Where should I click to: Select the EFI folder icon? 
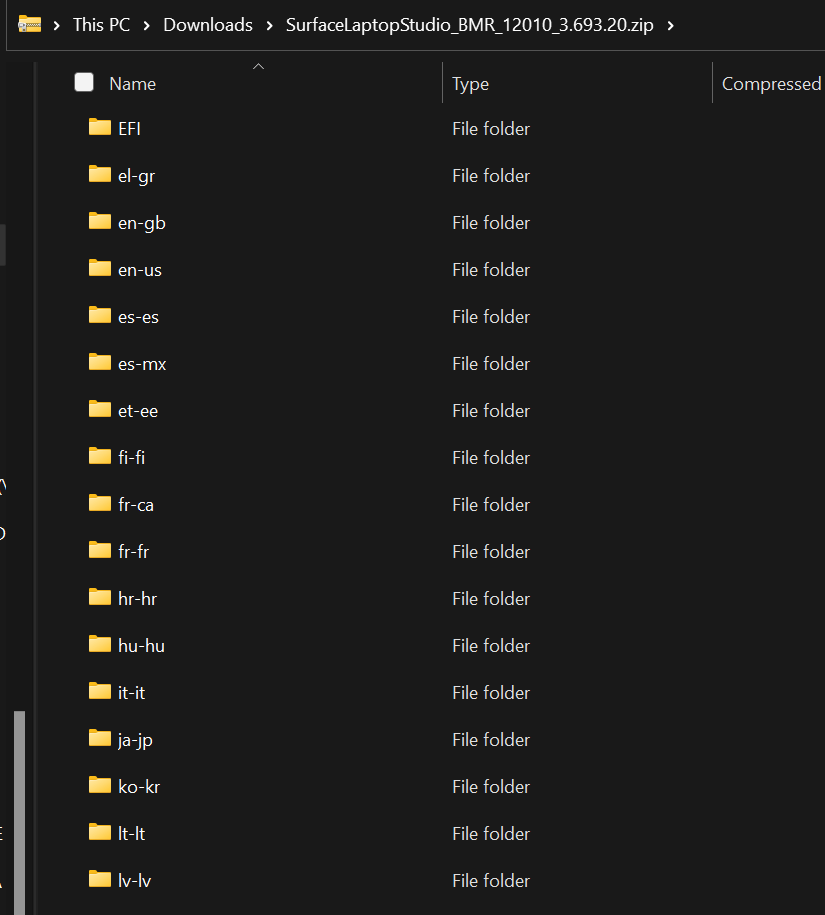(x=100, y=127)
